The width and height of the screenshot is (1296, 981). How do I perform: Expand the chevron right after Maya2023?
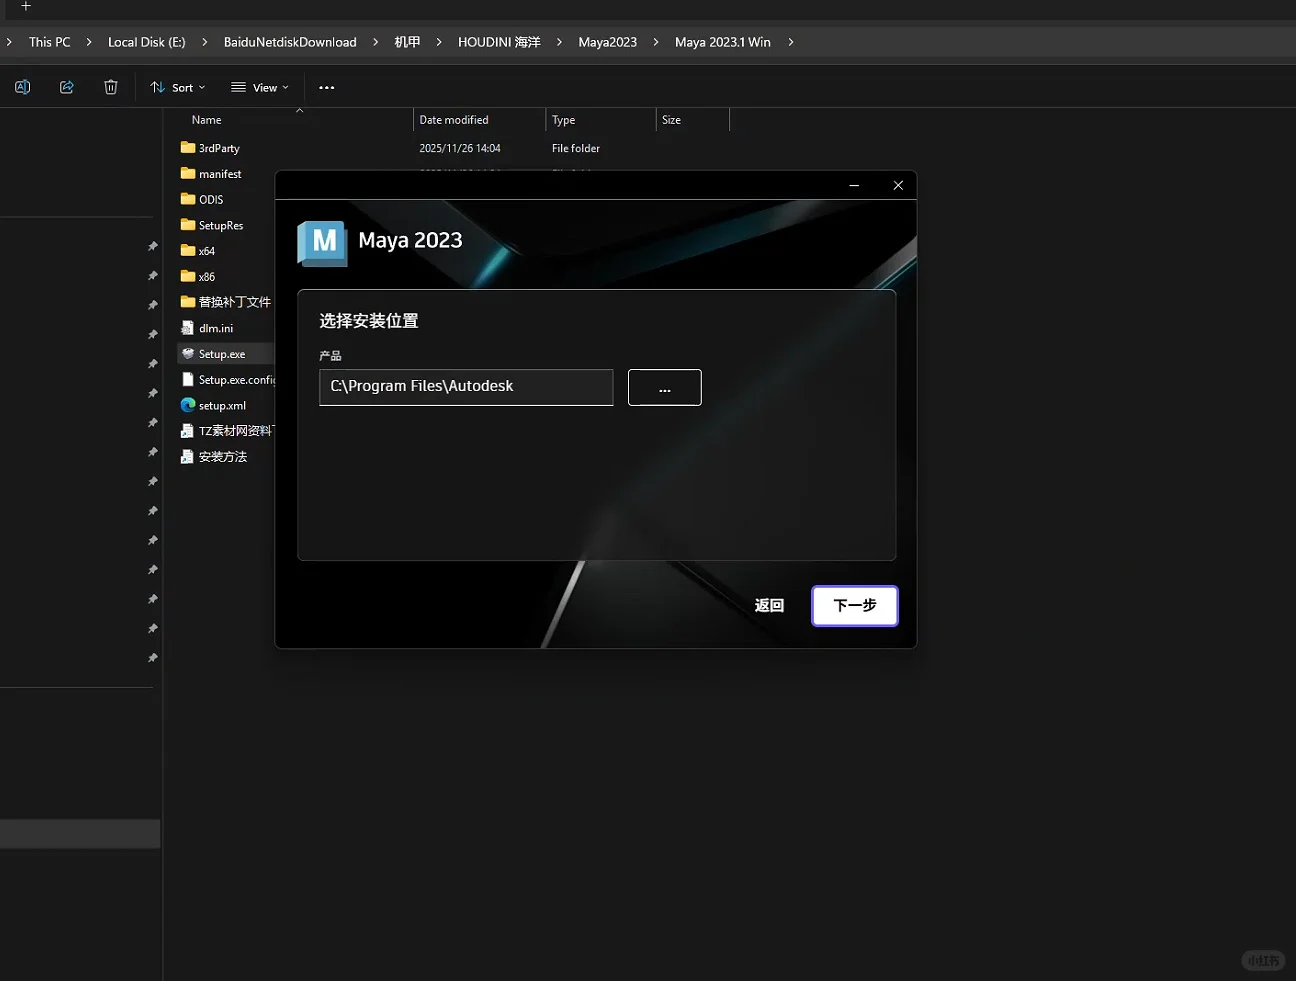click(x=656, y=42)
